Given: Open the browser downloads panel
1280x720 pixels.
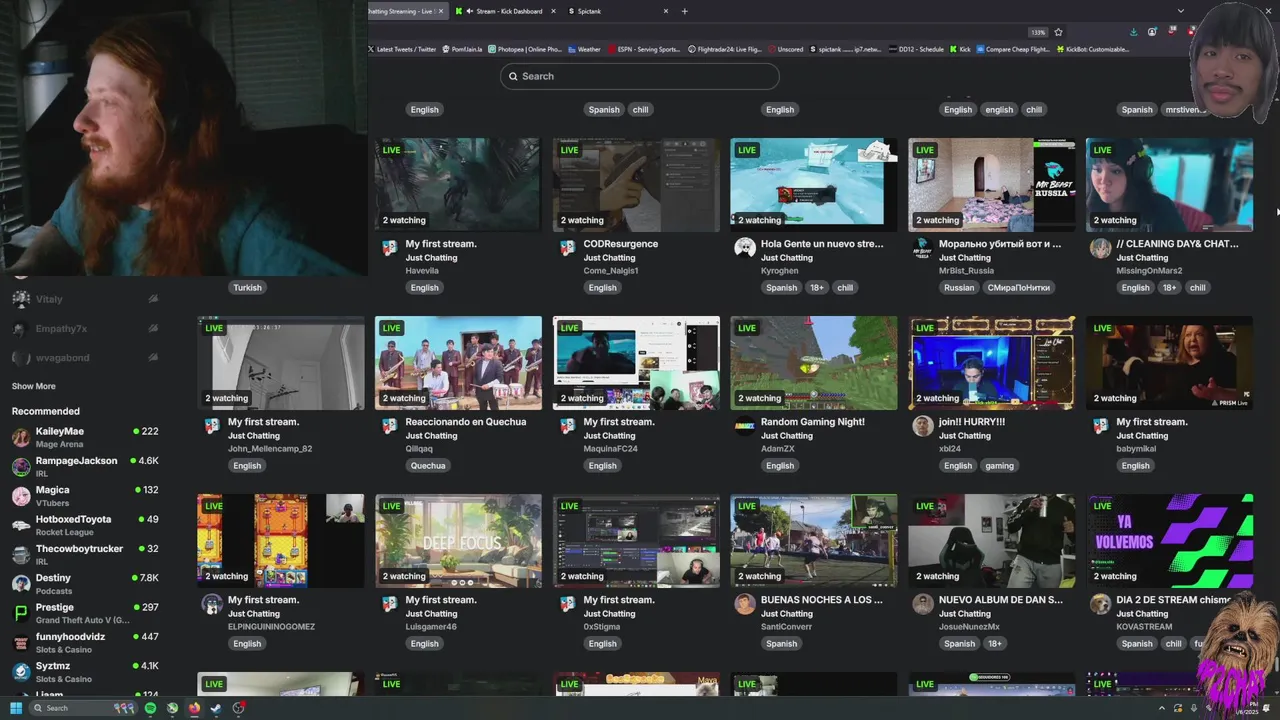Looking at the screenshot, I should click(1133, 32).
